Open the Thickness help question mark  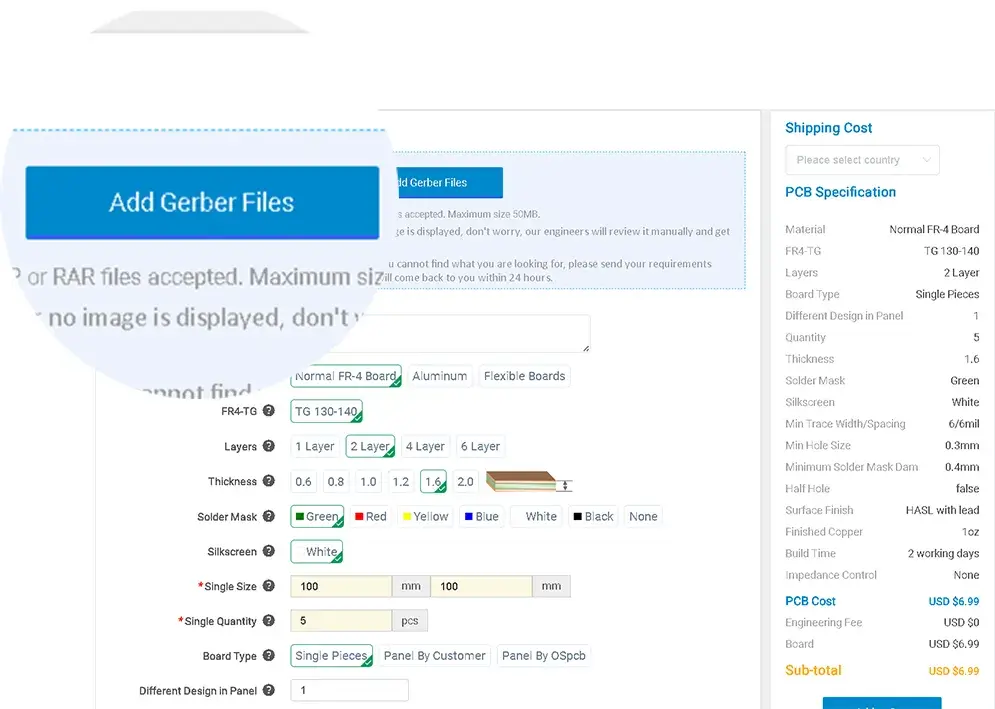(269, 481)
